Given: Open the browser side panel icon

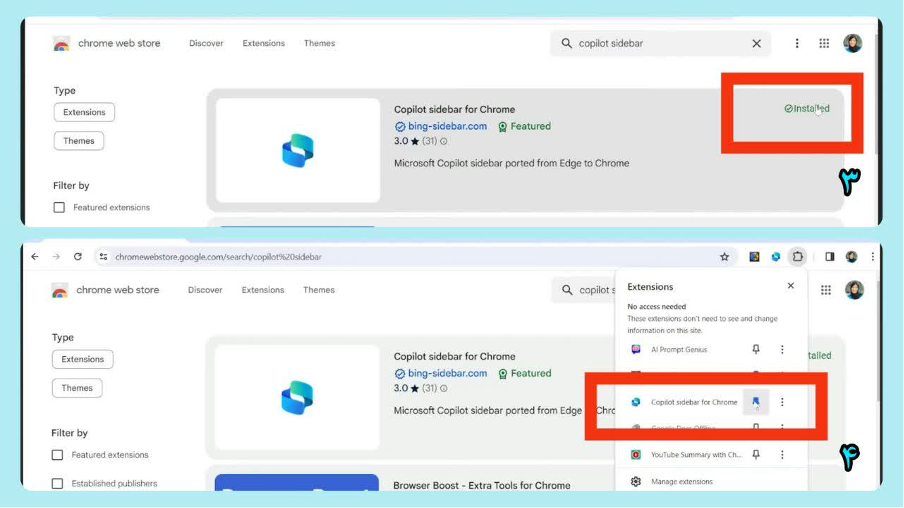Looking at the screenshot, I should [x=830, y=257].
